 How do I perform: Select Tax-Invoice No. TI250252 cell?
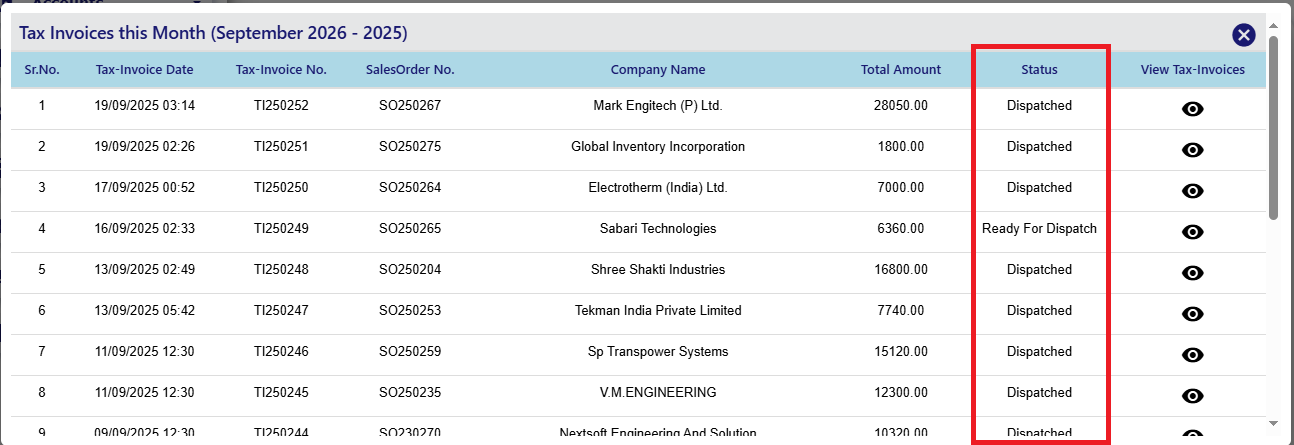(281, 106)
